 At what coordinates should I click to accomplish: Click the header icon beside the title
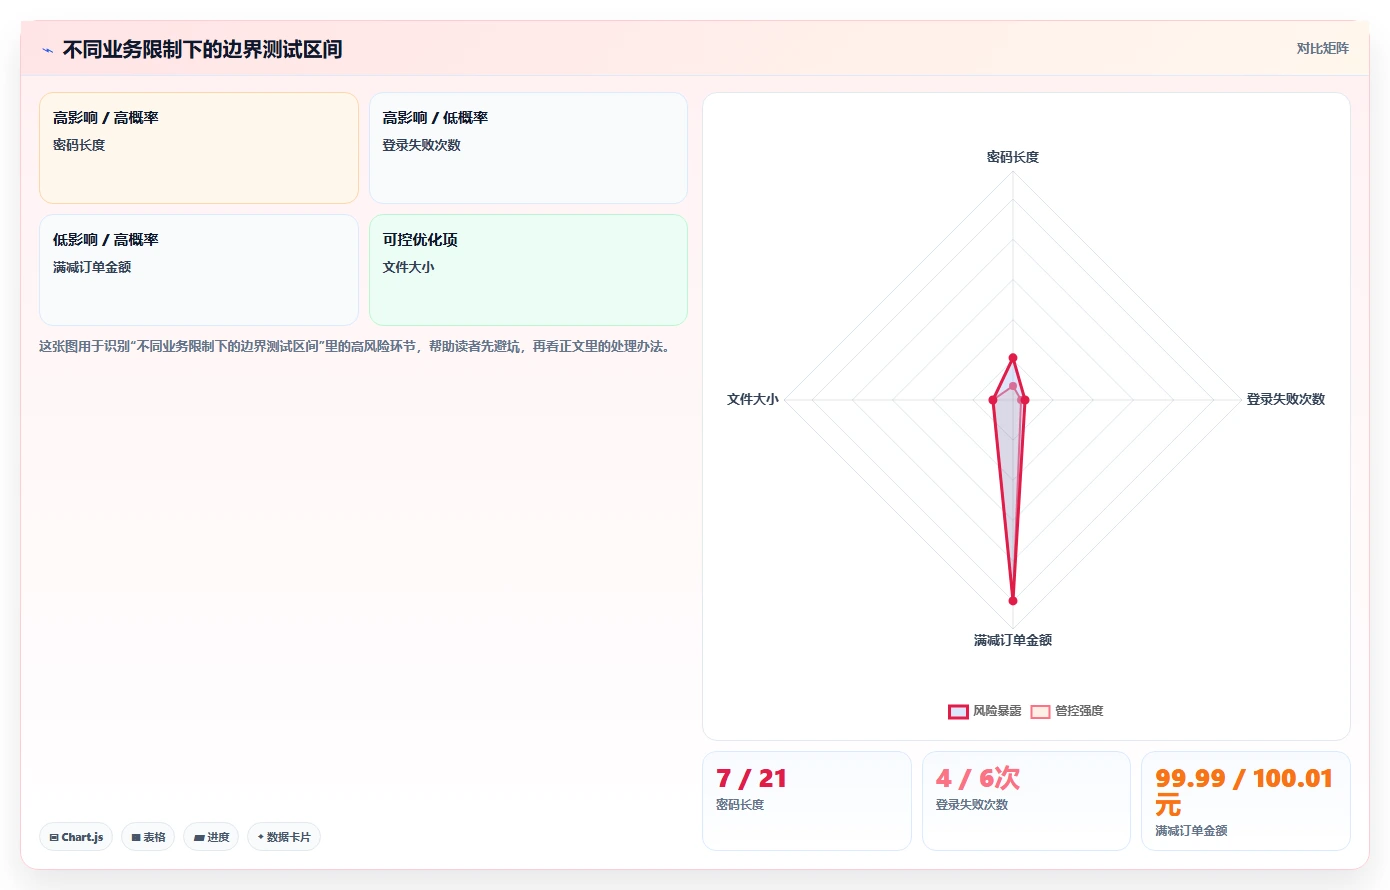[47, 50]
